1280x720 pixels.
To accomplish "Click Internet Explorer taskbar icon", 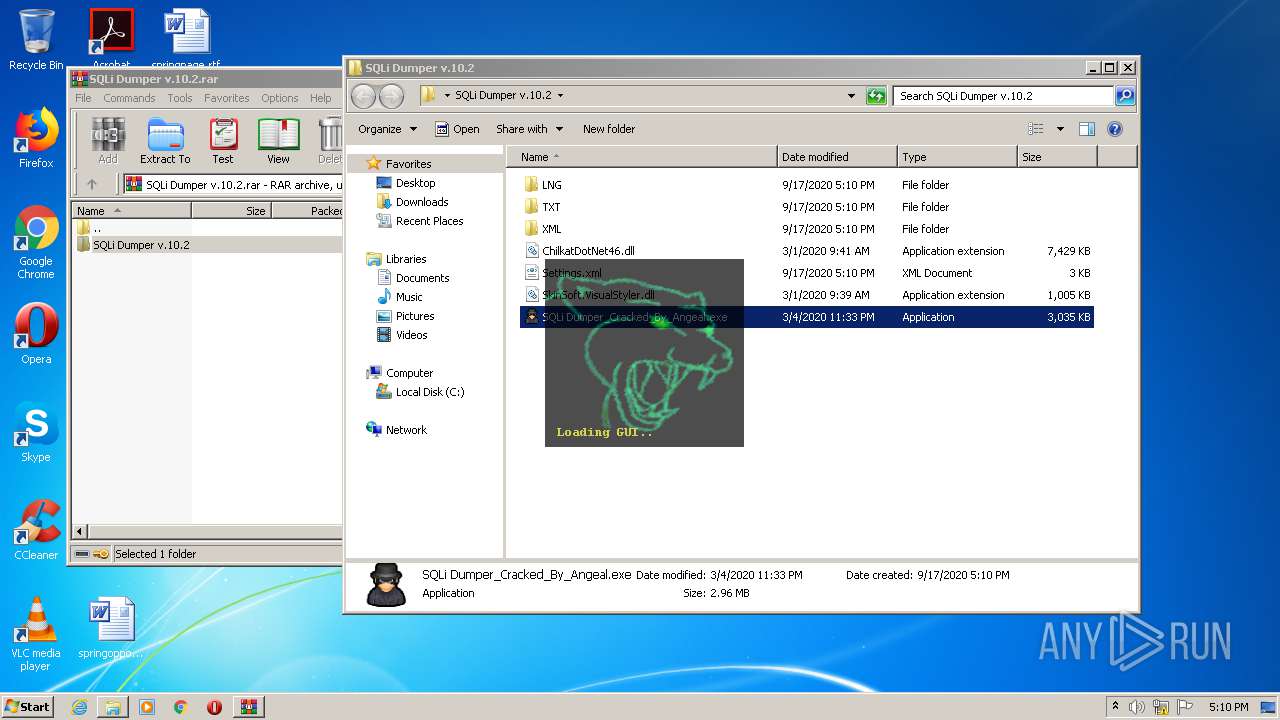I will click(79, 707).
